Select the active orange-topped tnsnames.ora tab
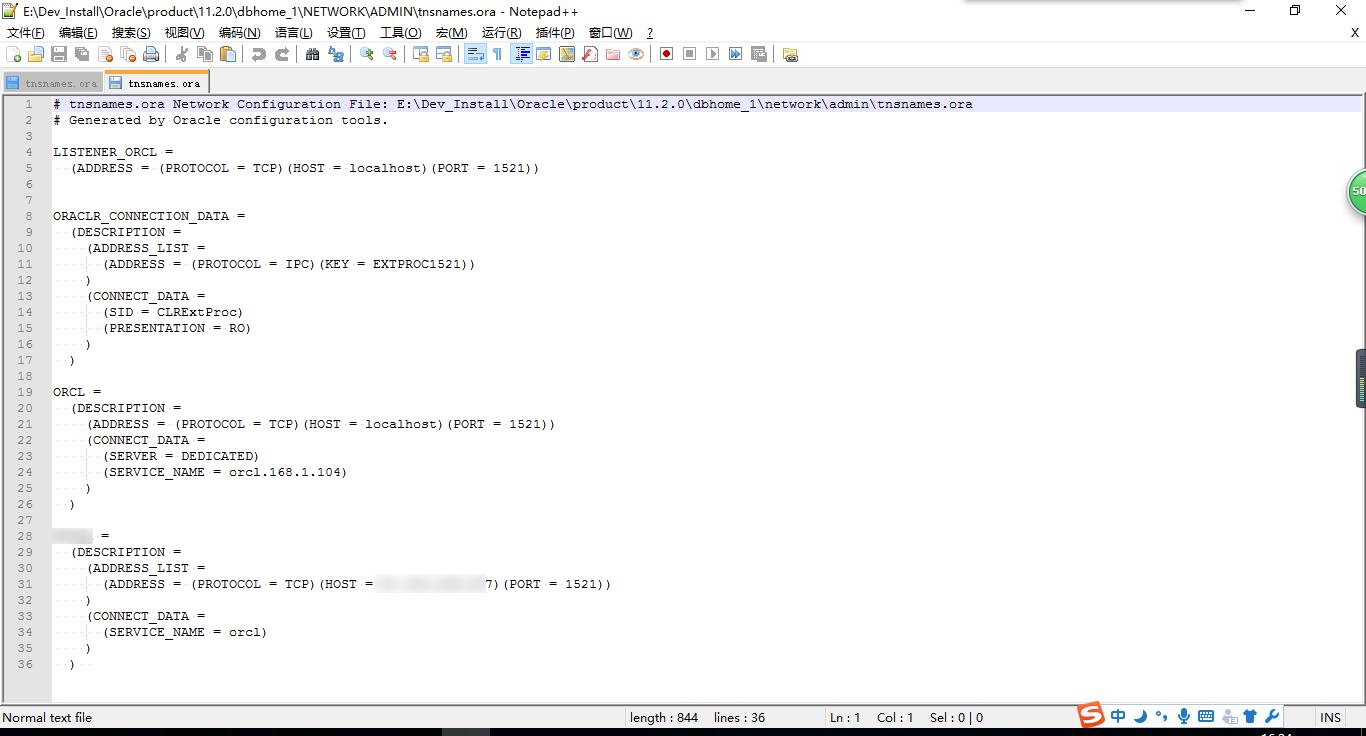Viewport: 1366px width, 736px height. pos(156,83)
